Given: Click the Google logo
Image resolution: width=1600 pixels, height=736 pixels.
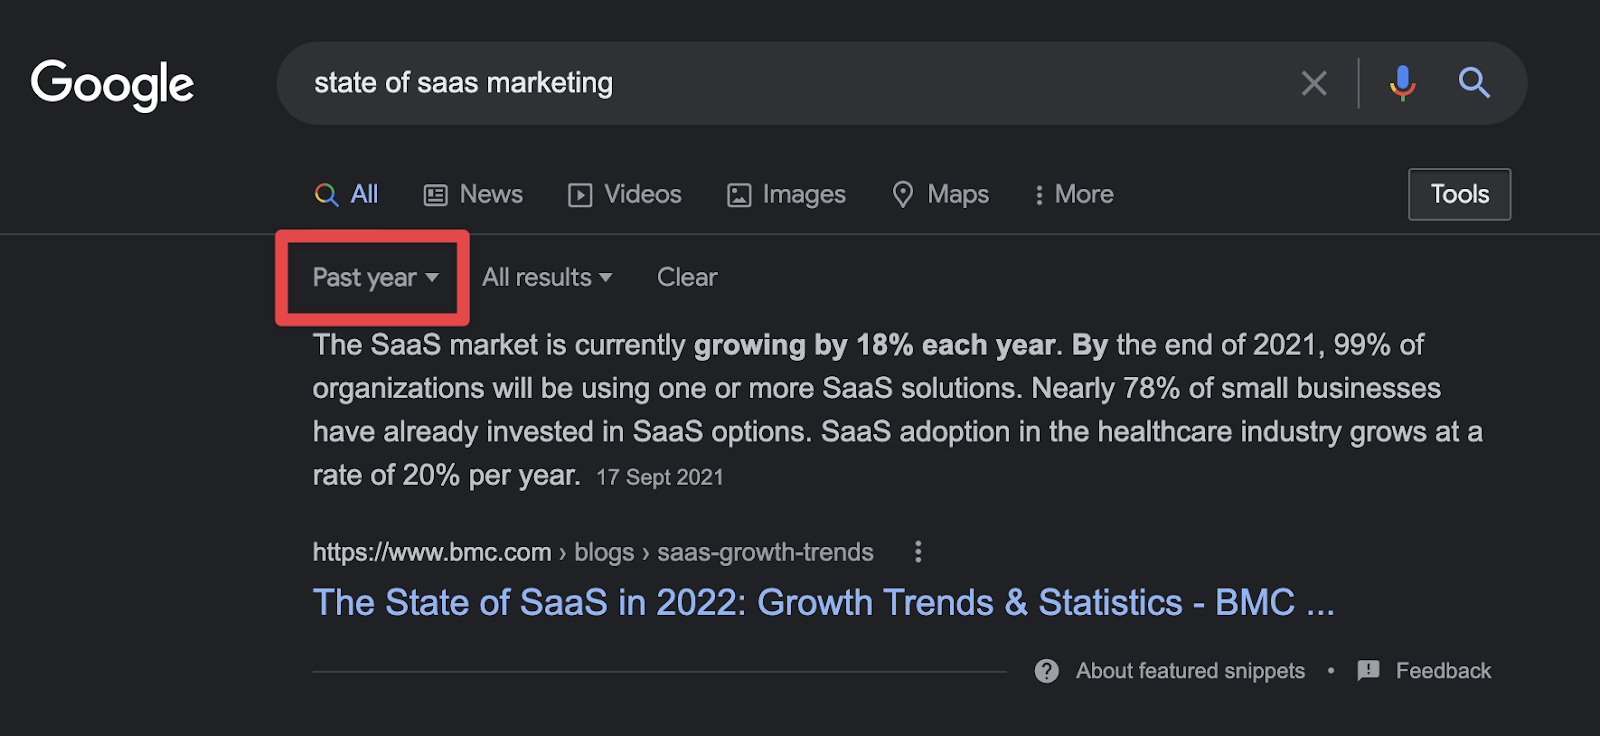Looking at the screenshot, I should tap(112, 84).
